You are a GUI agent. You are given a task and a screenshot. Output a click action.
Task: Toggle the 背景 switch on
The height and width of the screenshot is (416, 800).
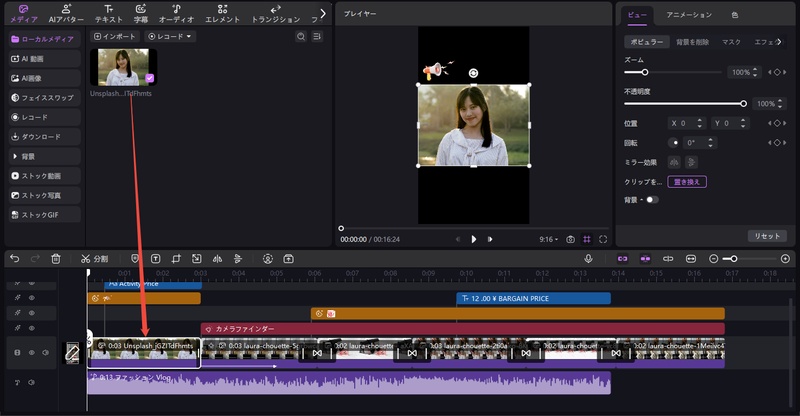[x=652, y=200]
